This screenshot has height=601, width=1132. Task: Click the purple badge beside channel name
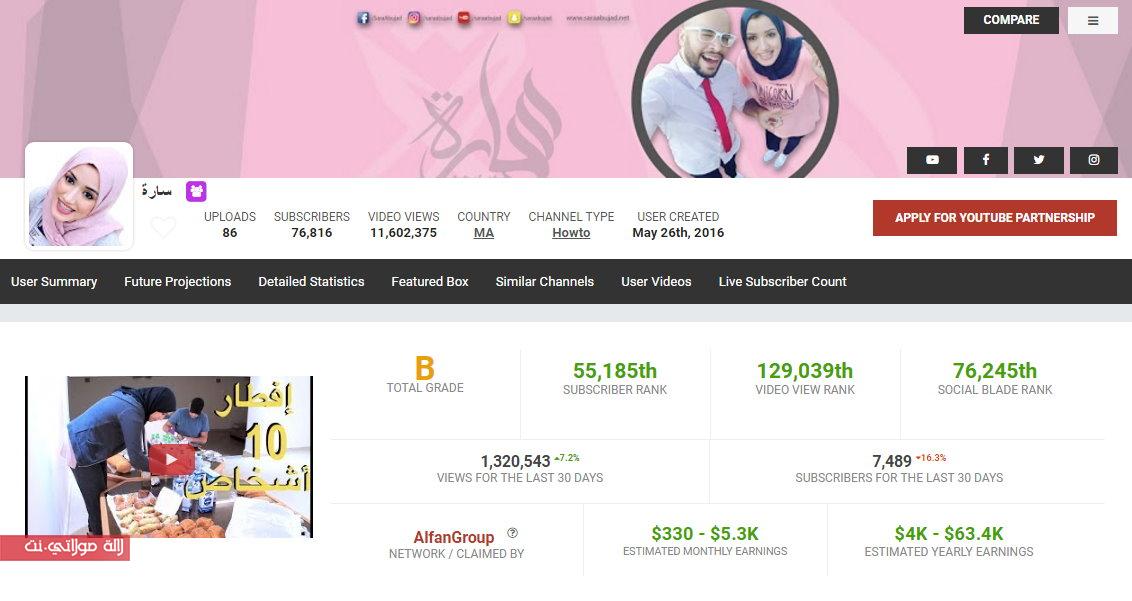pyautogui.click(x=196, y=191)
